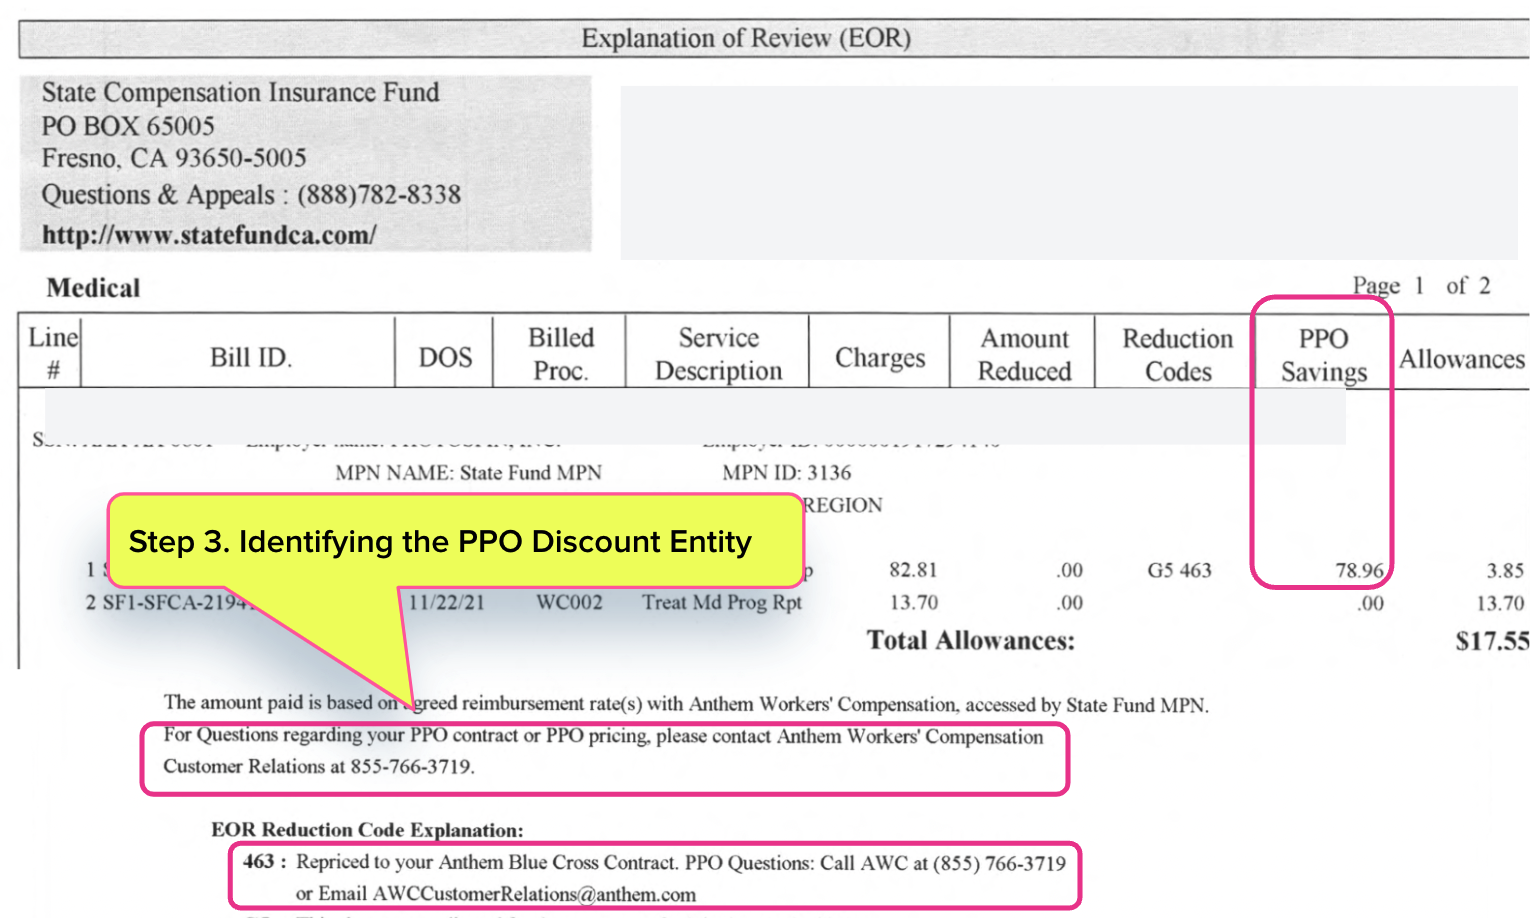Select the MPN NAME: State Fund MPN text
1538x918 pixels.
click(468, 473)
